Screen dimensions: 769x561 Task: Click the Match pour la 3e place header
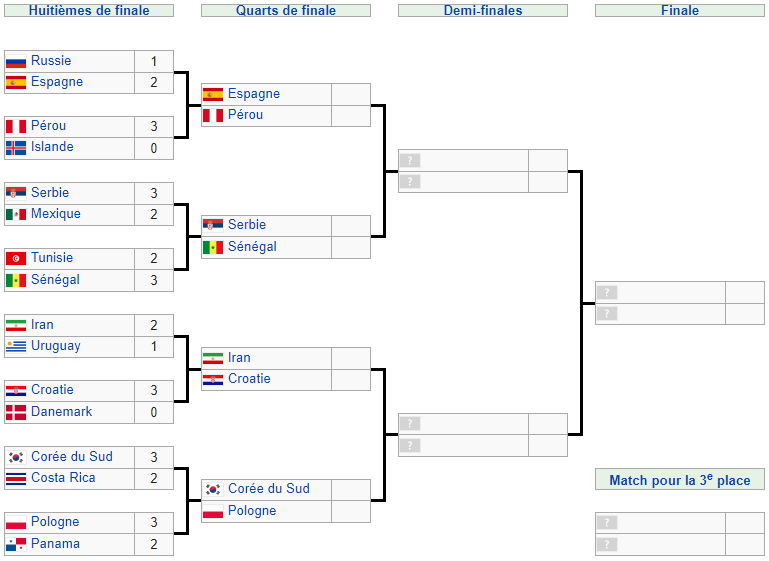(680, 480)
